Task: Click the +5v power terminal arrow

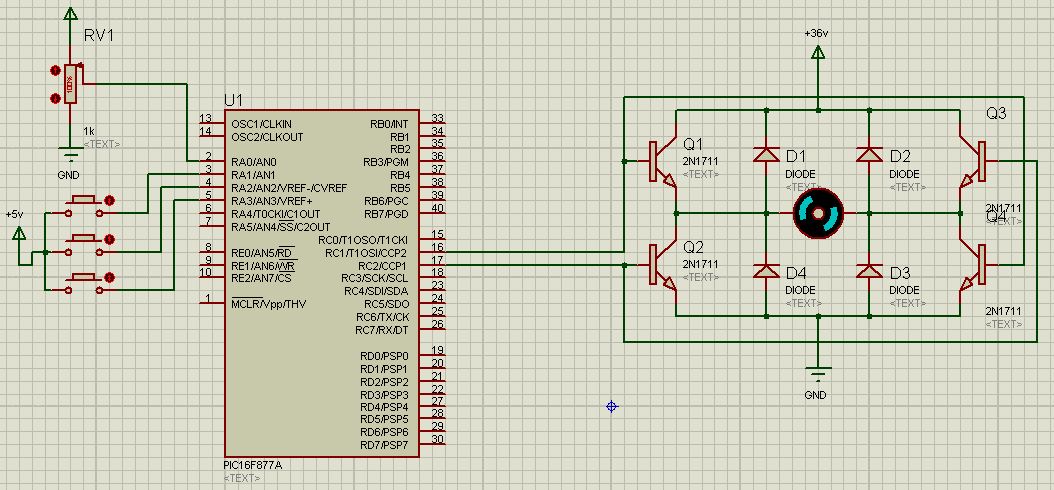Action: pos(19,233)
